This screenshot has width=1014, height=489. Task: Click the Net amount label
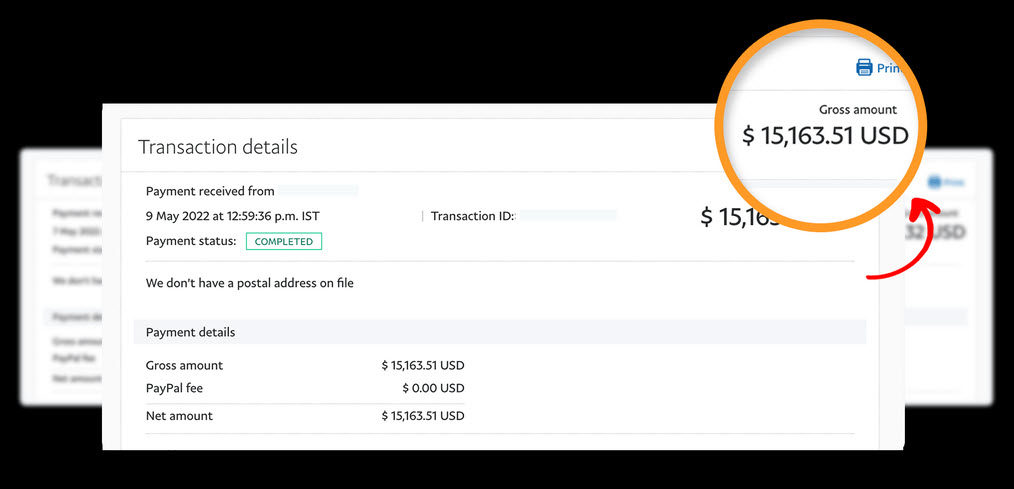point(179,416)
